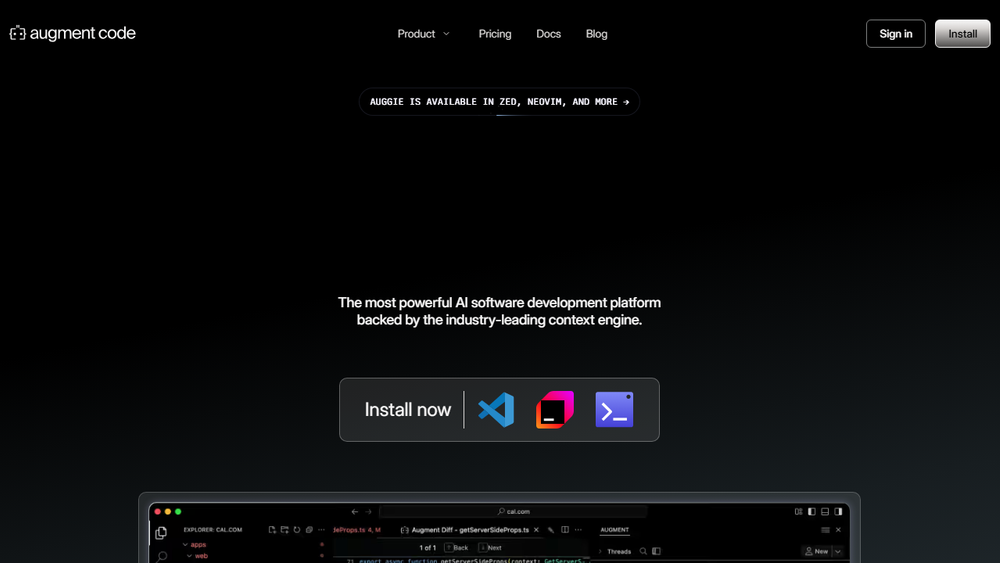
Task: Collapse the web folder
Action: 189,556
